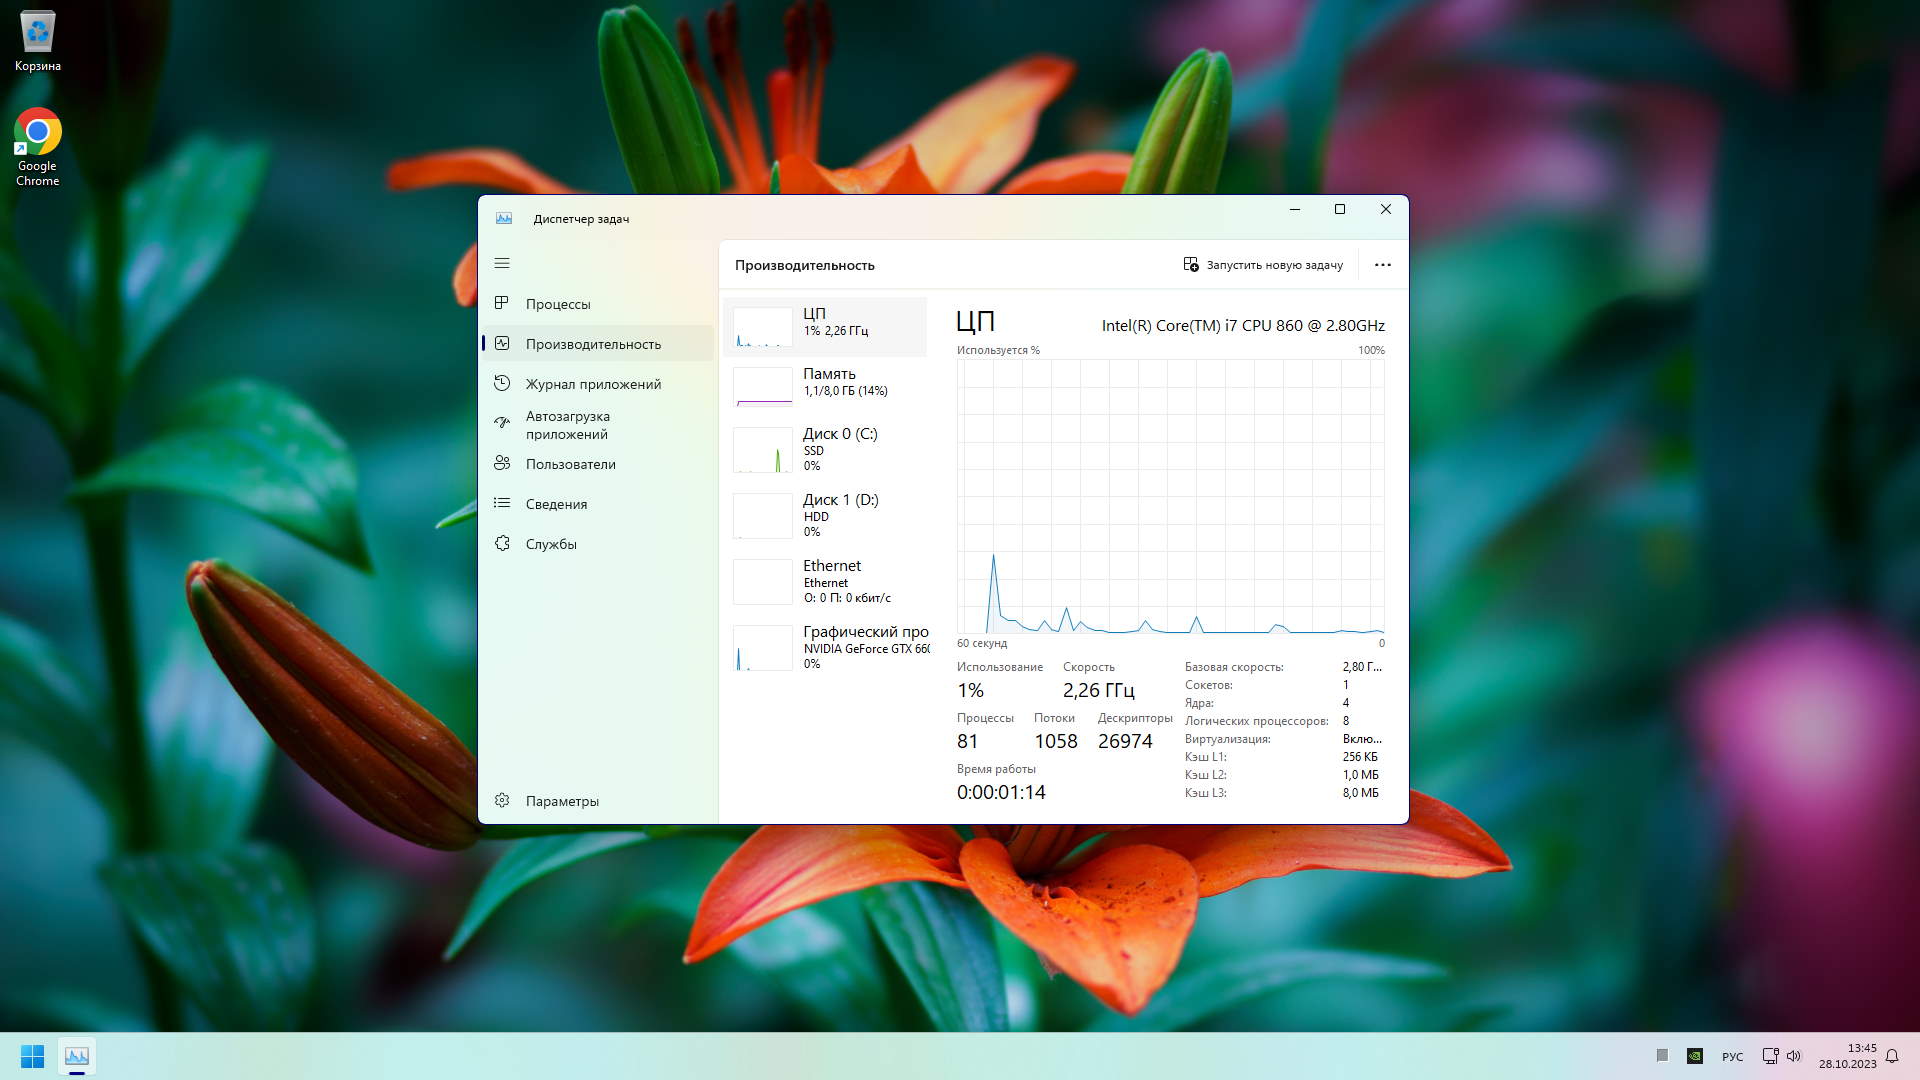The height and width of the screenshot is (1080, 1920).
Task: Switch to Журнал приложений page
Action: [x=593, y=384]
